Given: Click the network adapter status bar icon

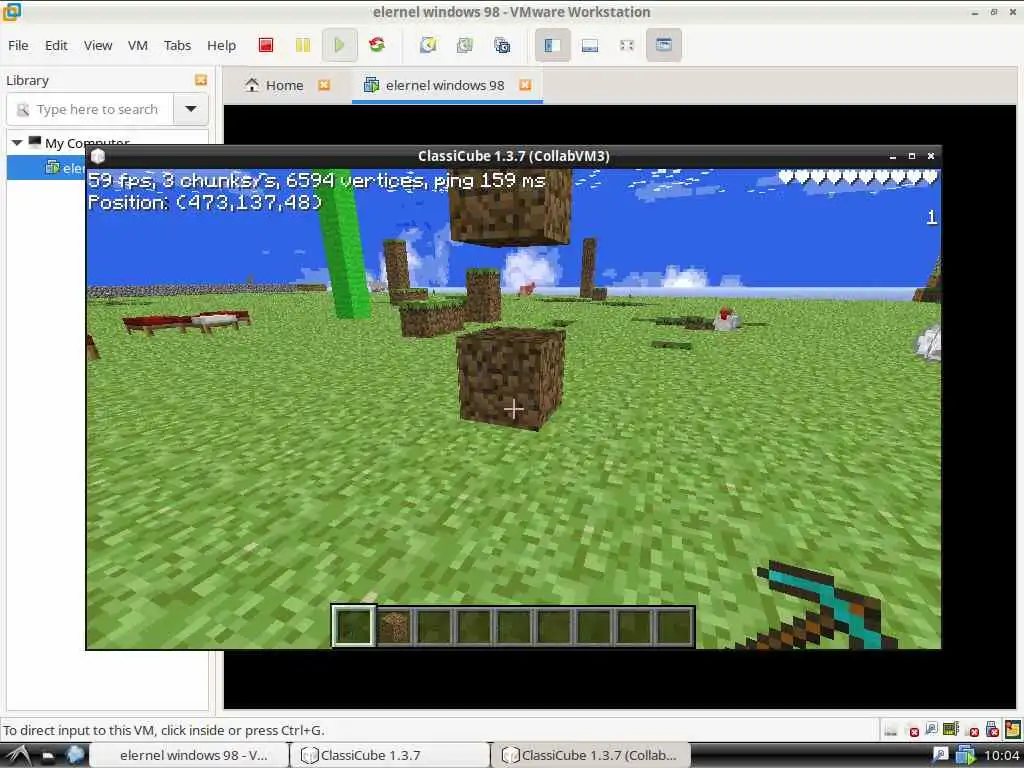Looking at the screenshot, I should (951, 729).
